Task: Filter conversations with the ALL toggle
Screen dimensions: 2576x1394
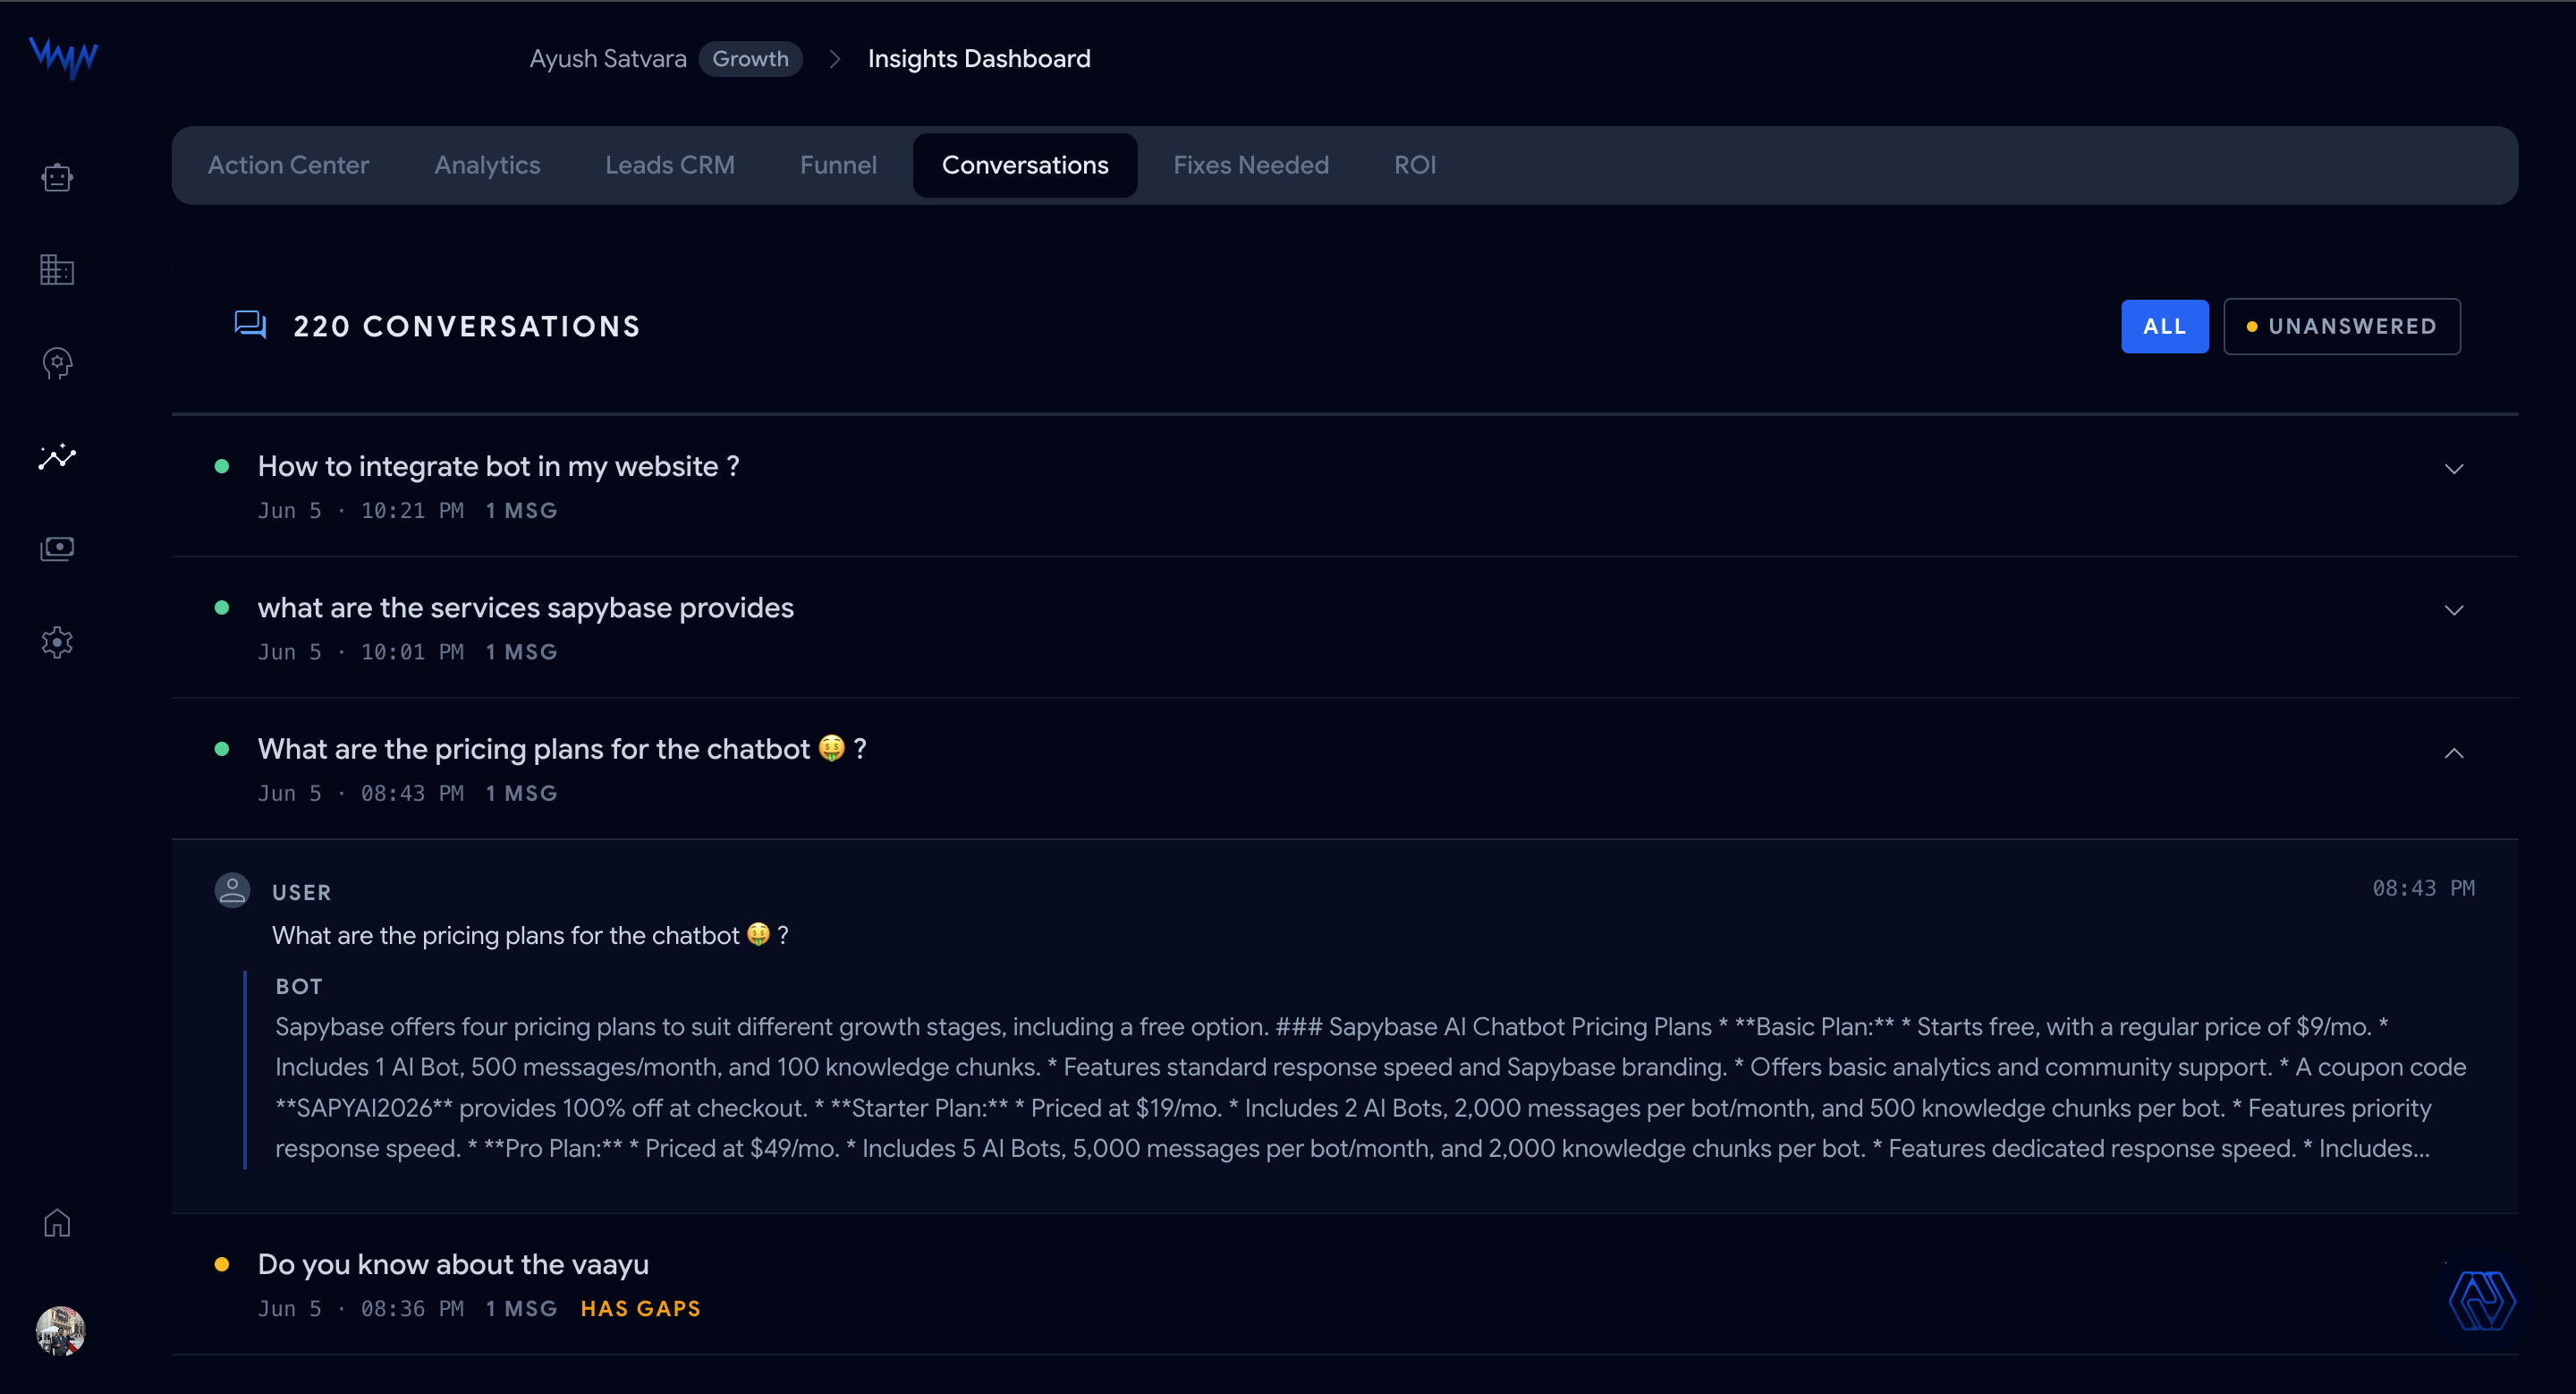Action: coord(2164,326)
